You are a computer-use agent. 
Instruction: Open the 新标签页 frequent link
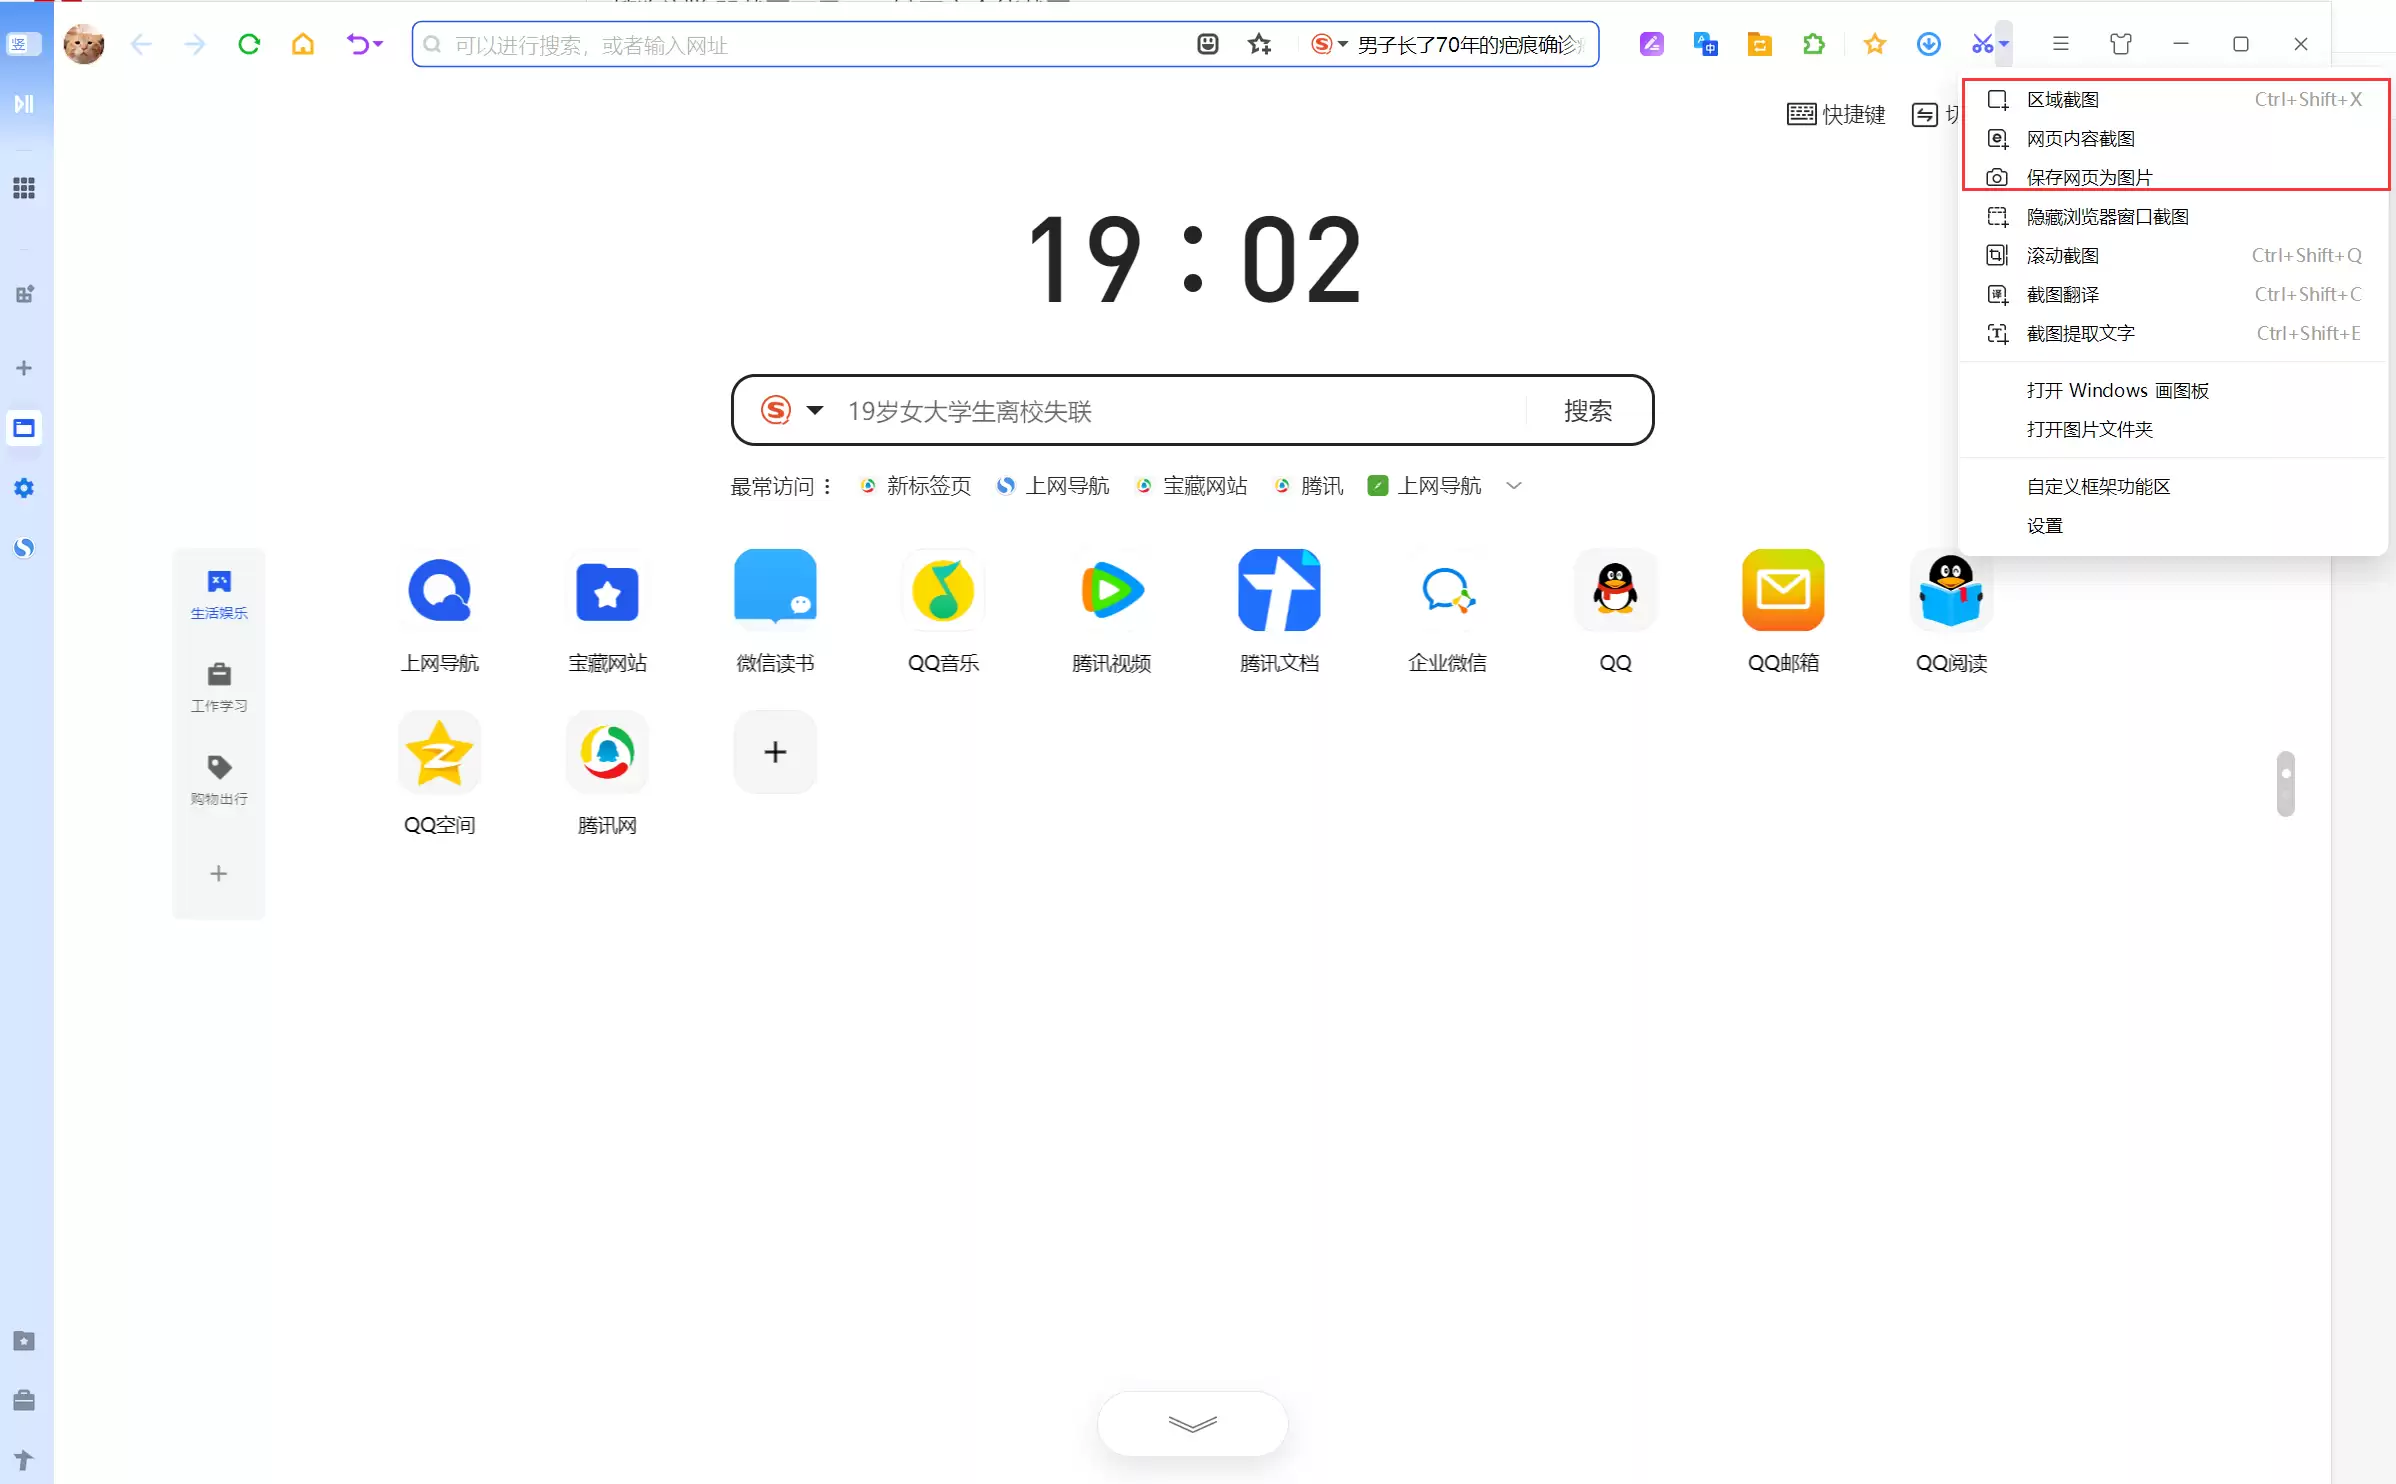click(915, 486)
